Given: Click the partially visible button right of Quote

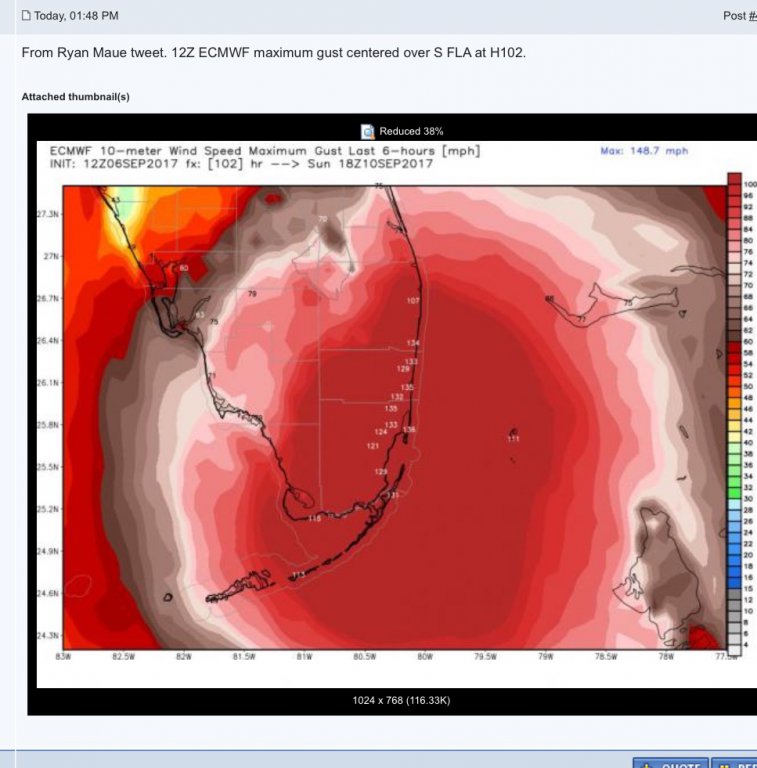Looking at the screenshot, I should 735,764.
